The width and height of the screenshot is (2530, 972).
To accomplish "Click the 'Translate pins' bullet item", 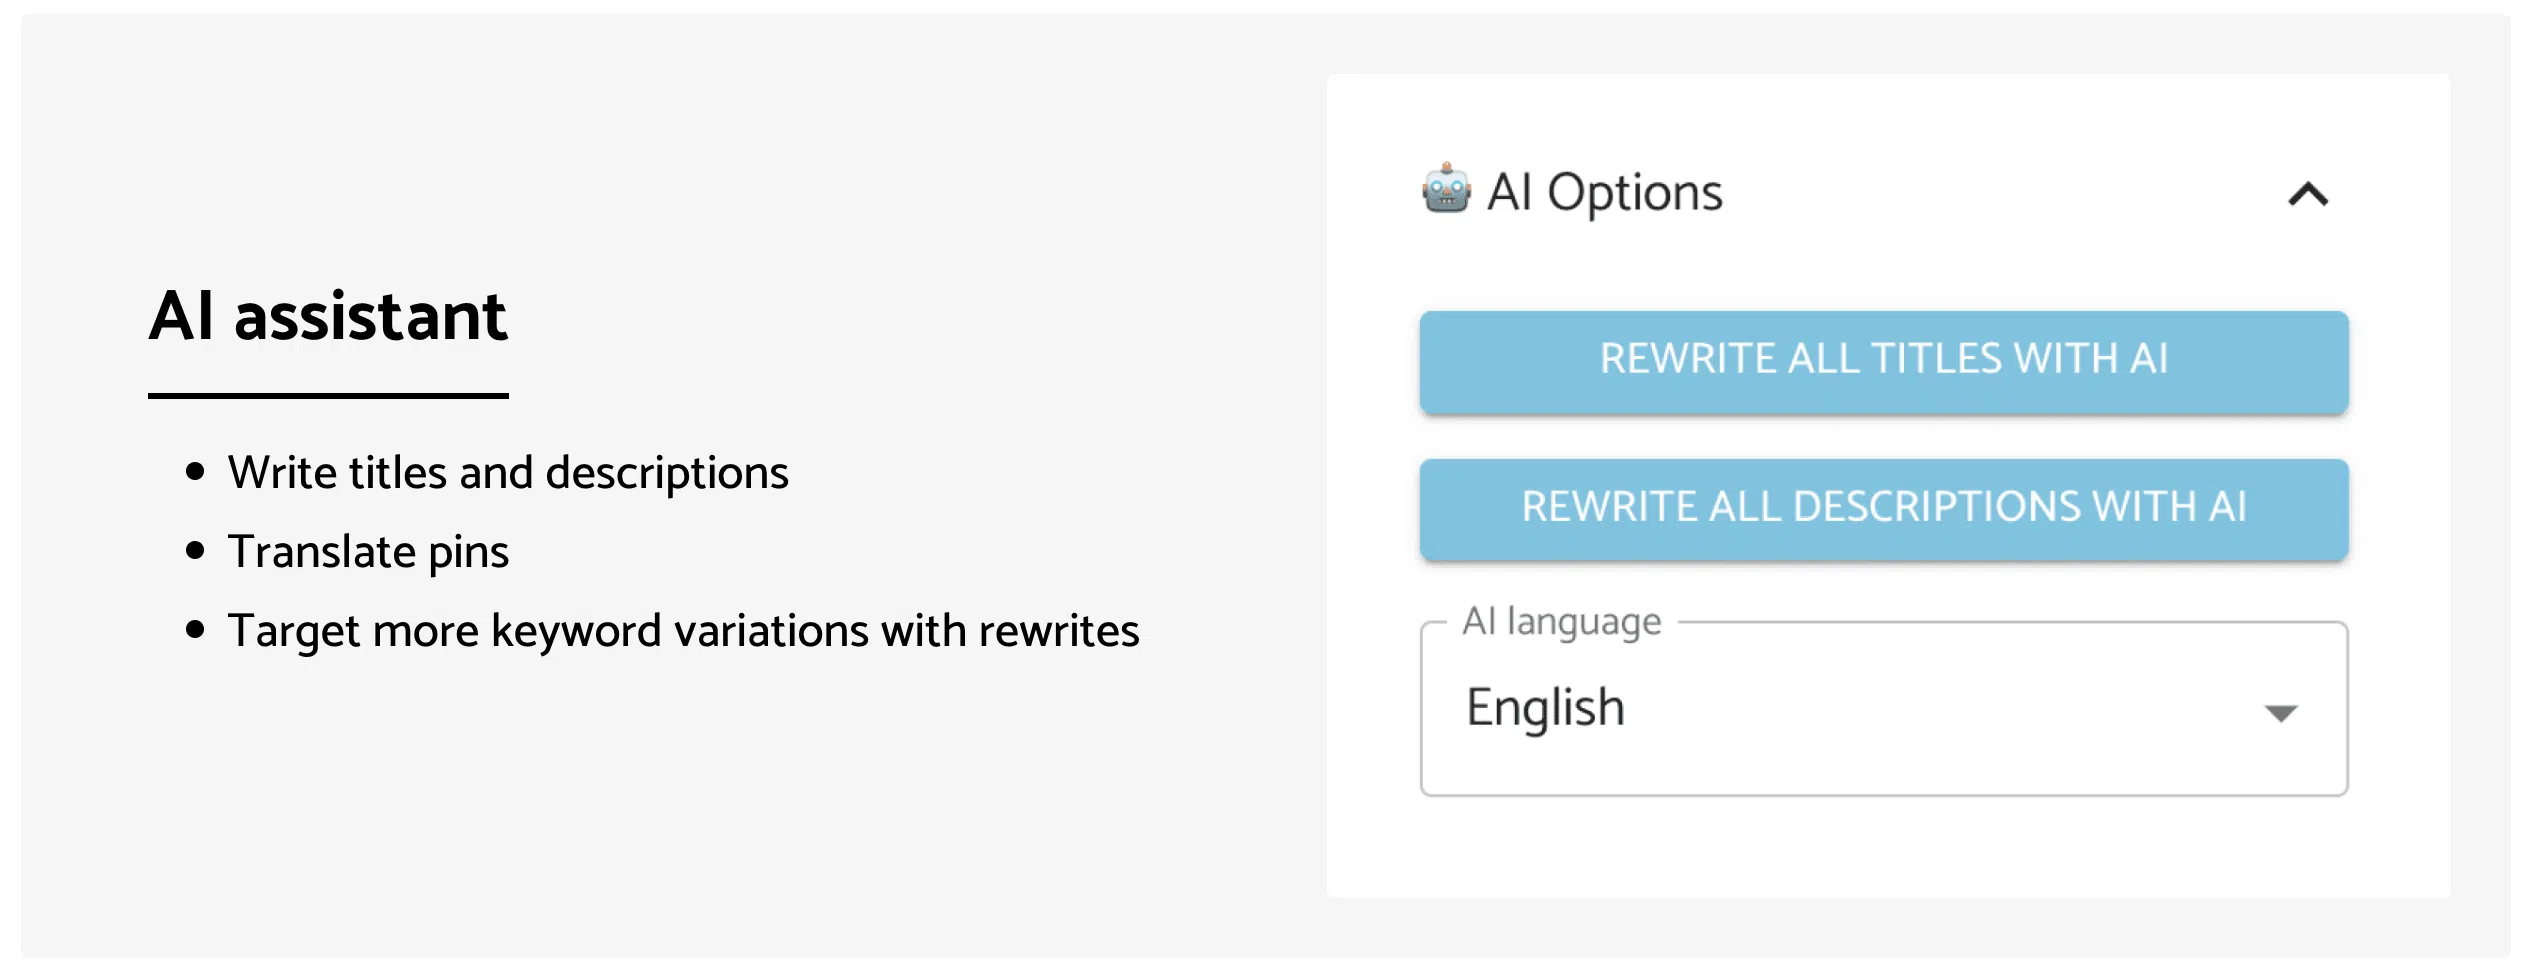I will coord(368,552).
